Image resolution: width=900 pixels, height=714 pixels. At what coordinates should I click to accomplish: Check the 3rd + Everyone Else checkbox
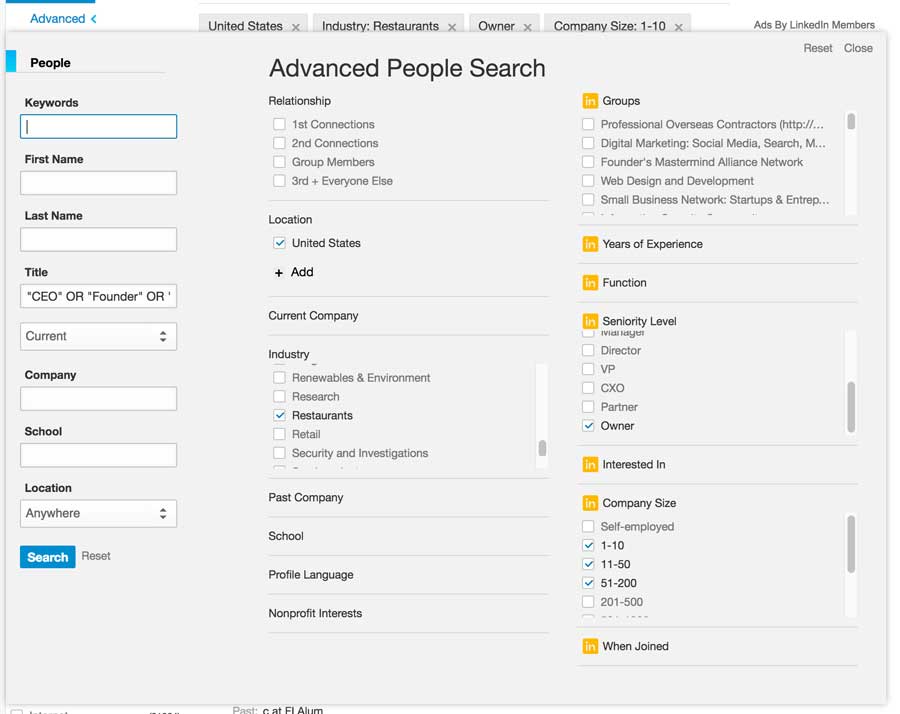tap(279, 181)
